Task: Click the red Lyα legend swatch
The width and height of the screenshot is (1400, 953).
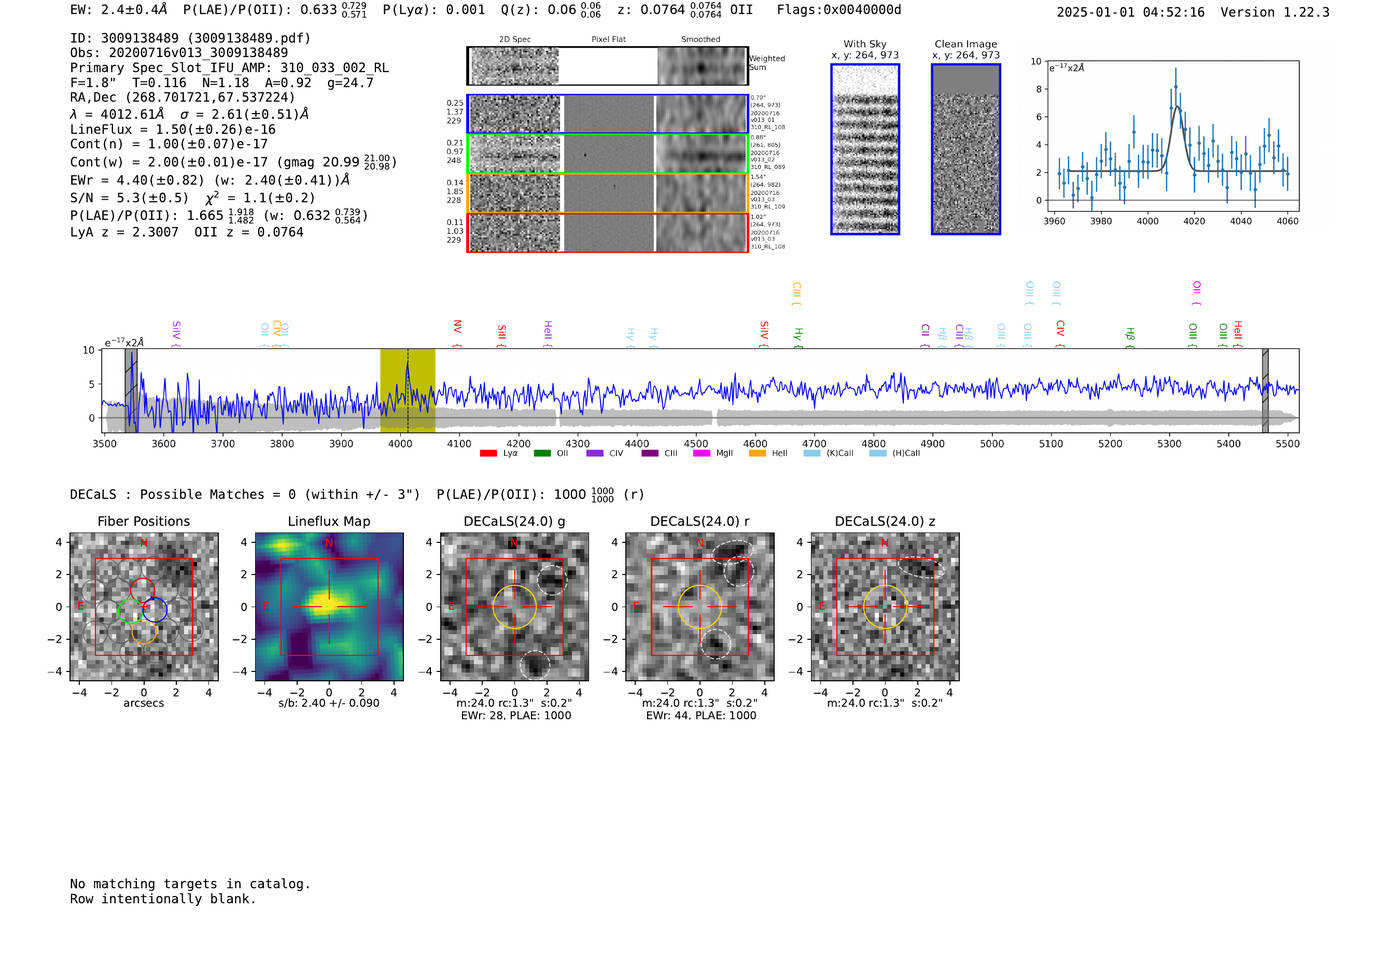Action: (x=488, y=454)
